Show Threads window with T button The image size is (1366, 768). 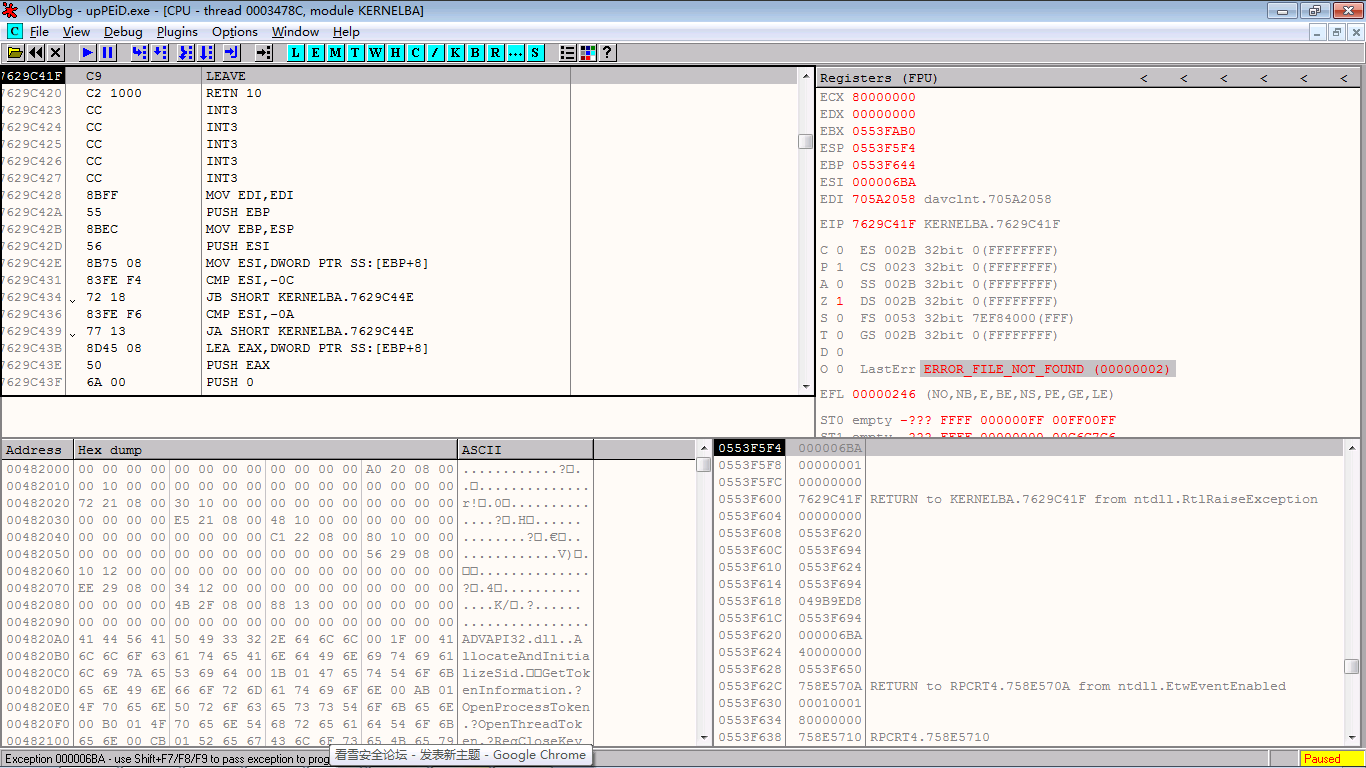pos(356,52)
